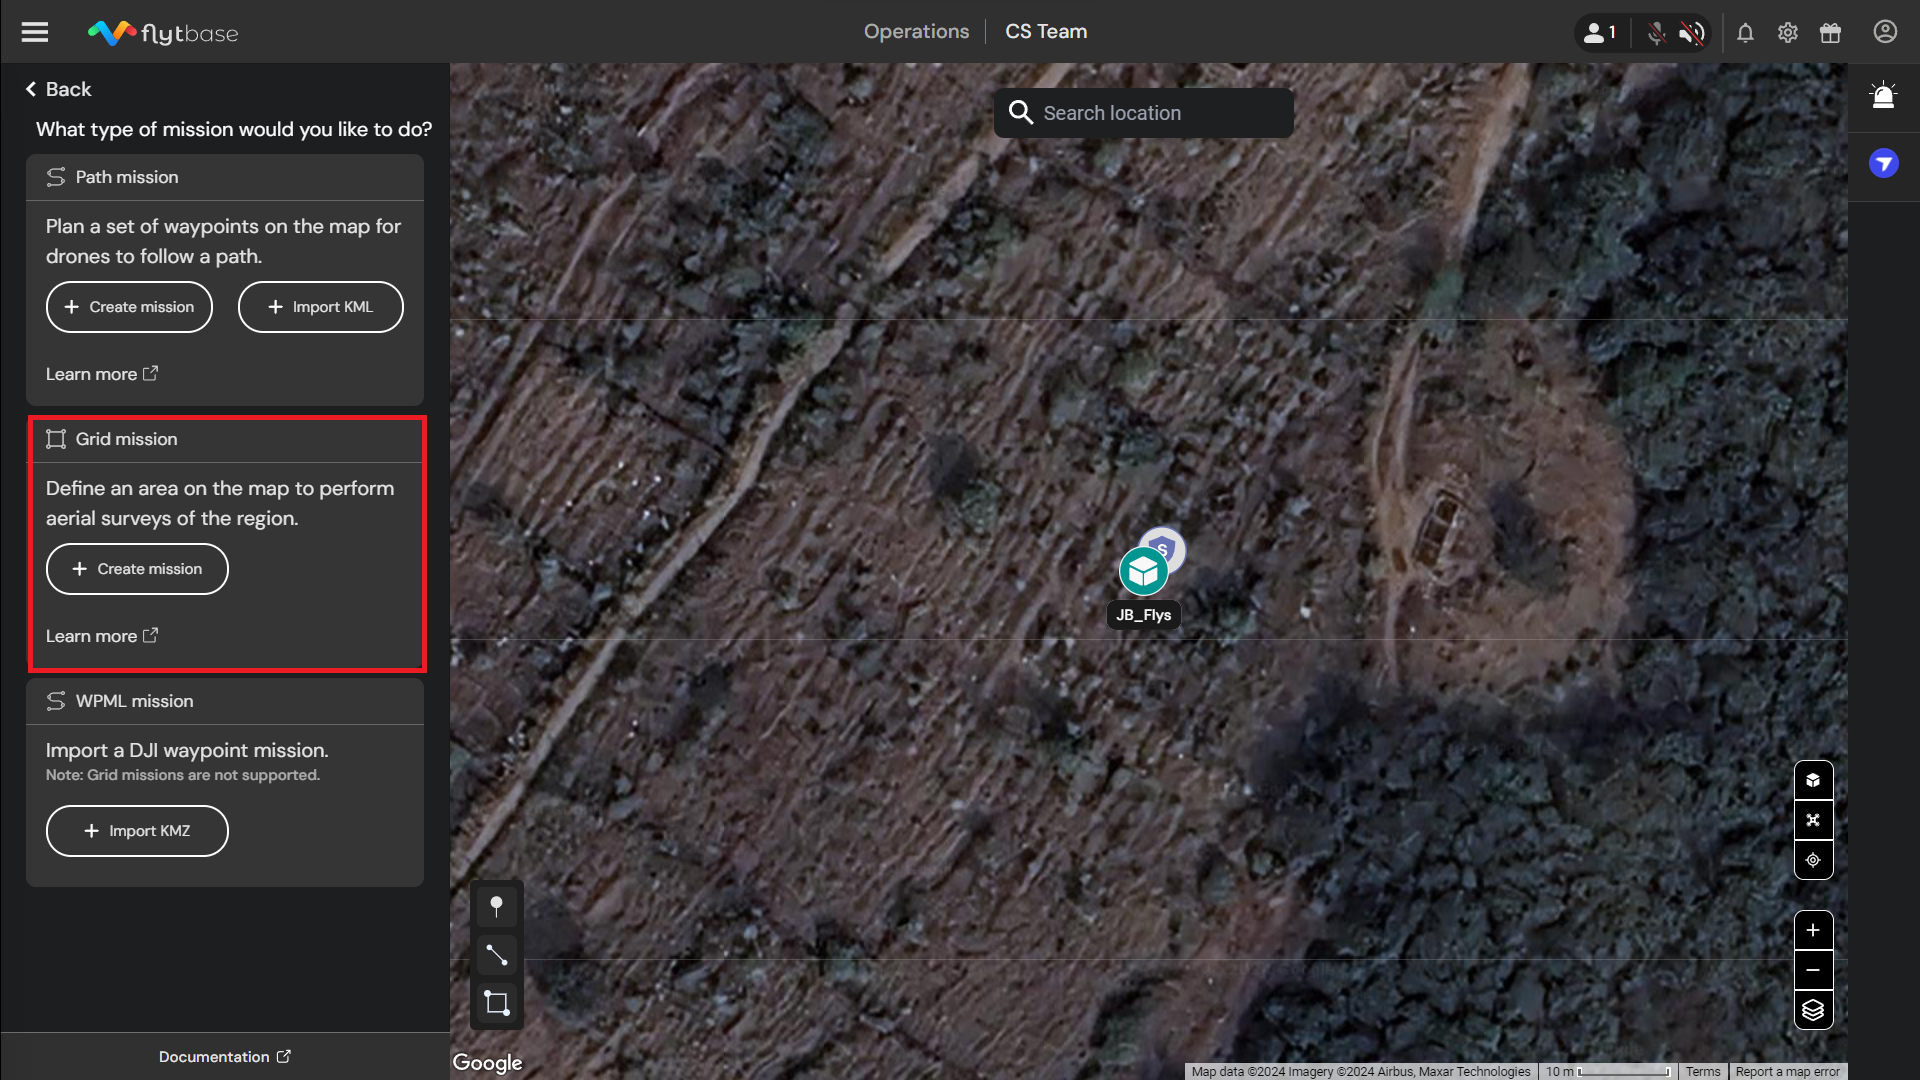
Task: Open the blue filter funnel button
Action: click(x=1883, y=163)
